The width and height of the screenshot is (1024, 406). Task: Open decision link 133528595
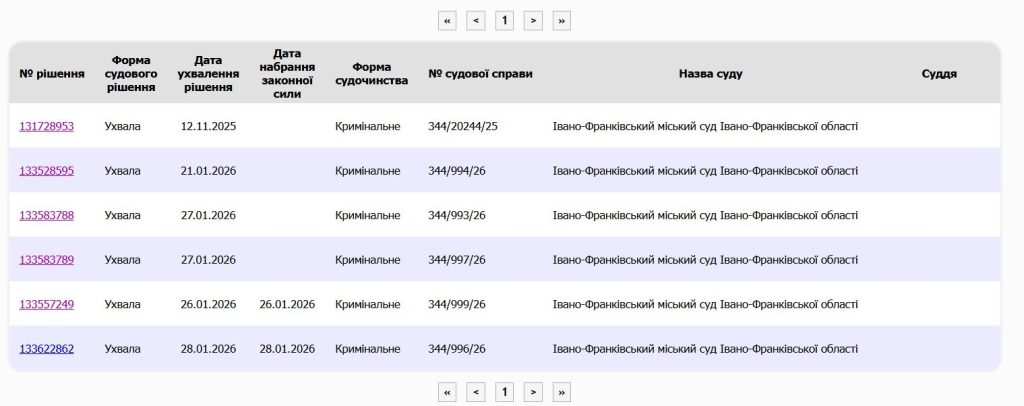tap(46, 171)
